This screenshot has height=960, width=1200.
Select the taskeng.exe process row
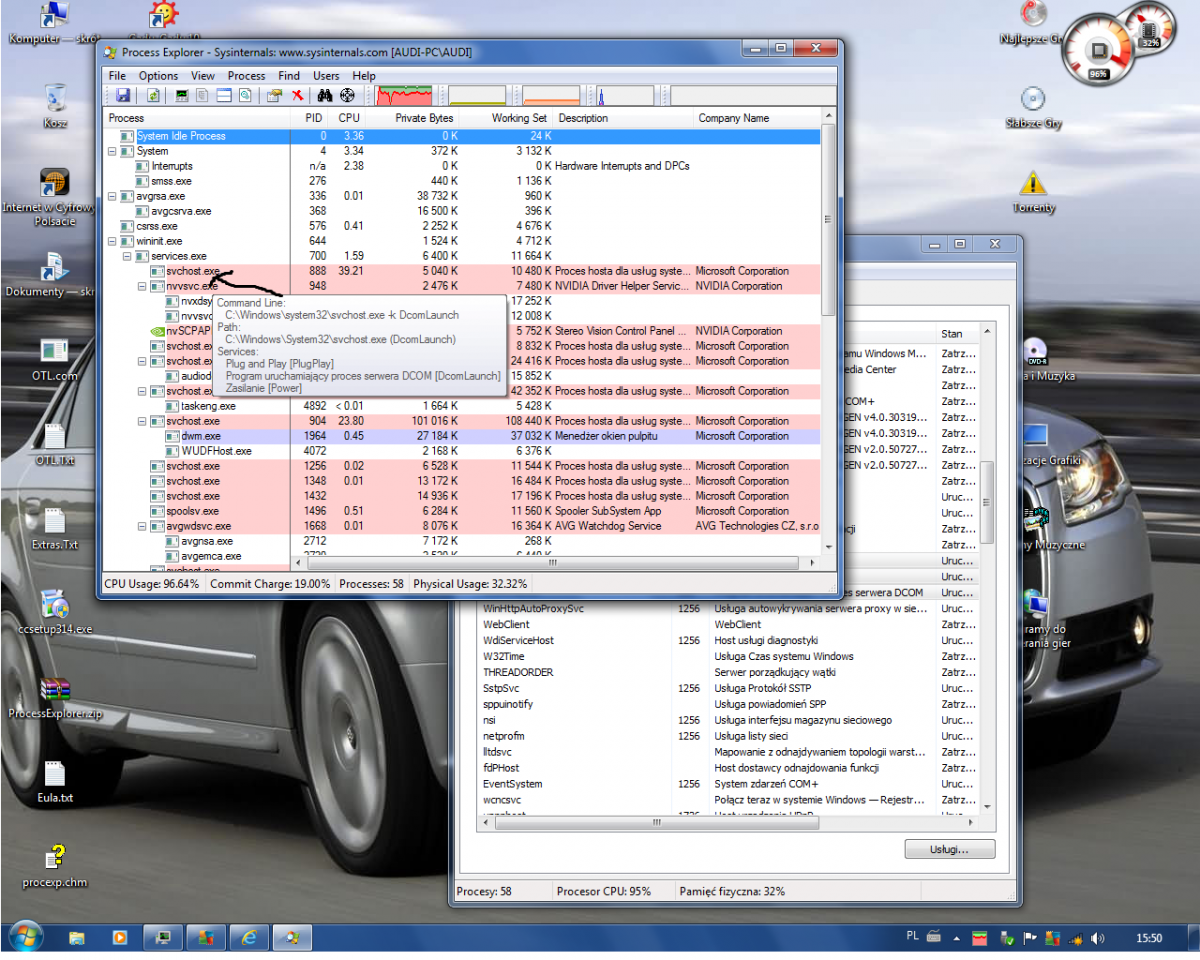pyautogui.click(x=462, y=406)
